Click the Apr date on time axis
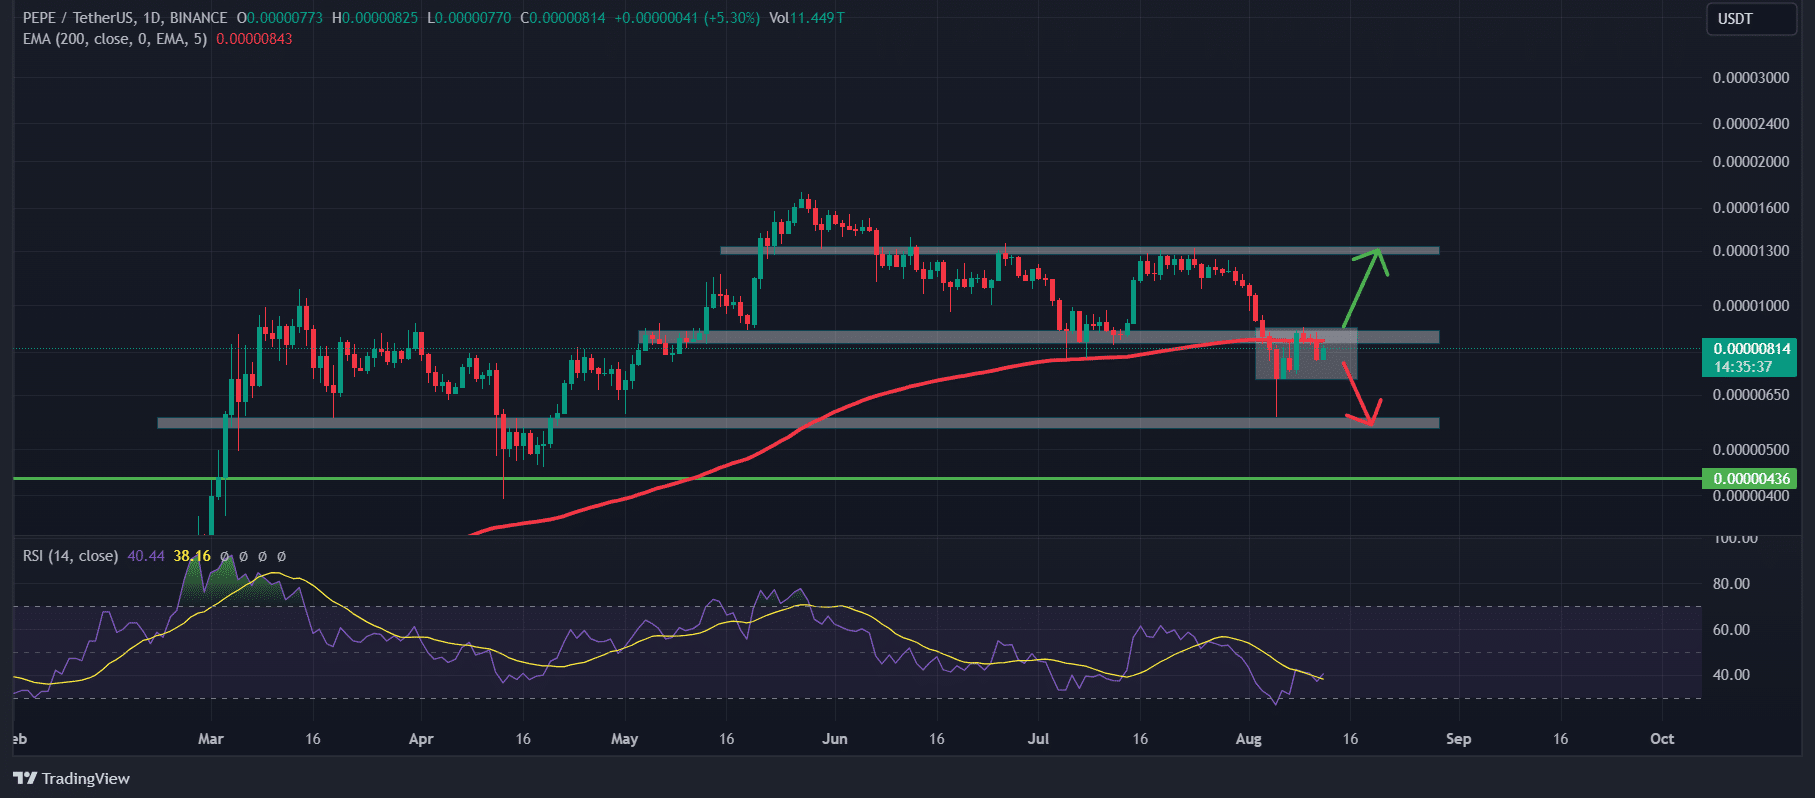The height and width of the screenshot is (798, 1815). click(421, 739)
